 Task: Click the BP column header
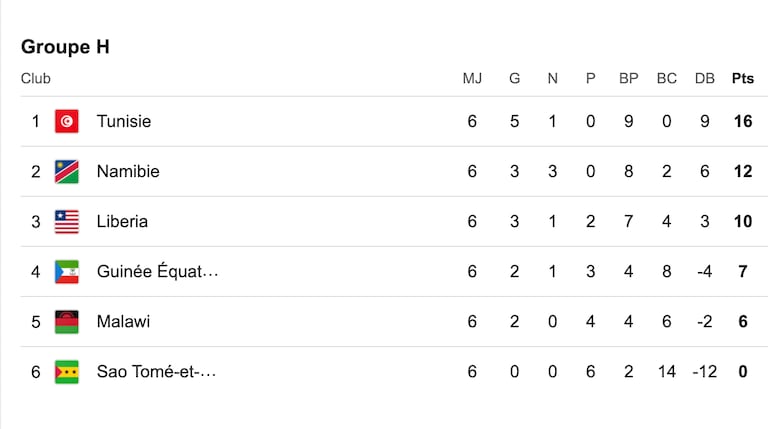click(x=628, y=78)
